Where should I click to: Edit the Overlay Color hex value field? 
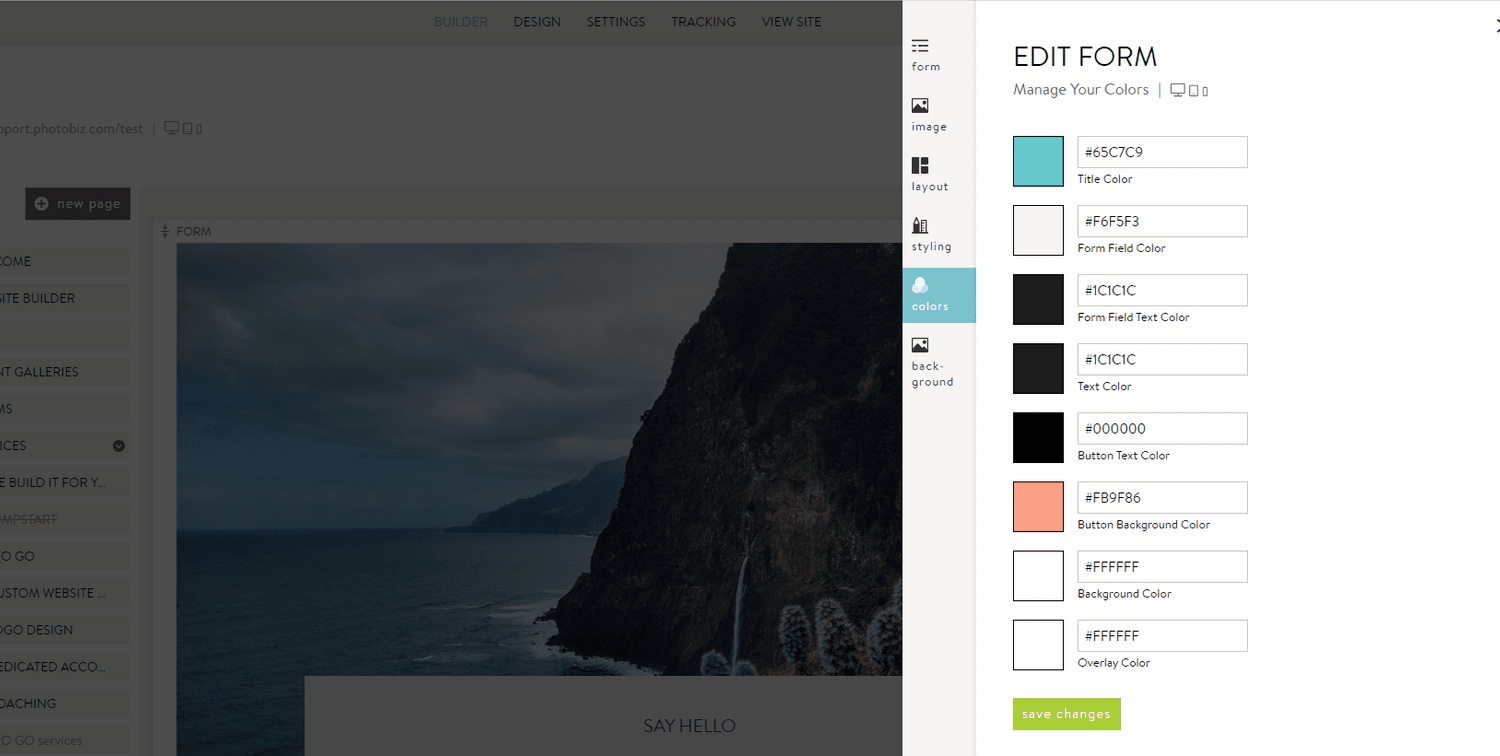tap(1161, 635)
